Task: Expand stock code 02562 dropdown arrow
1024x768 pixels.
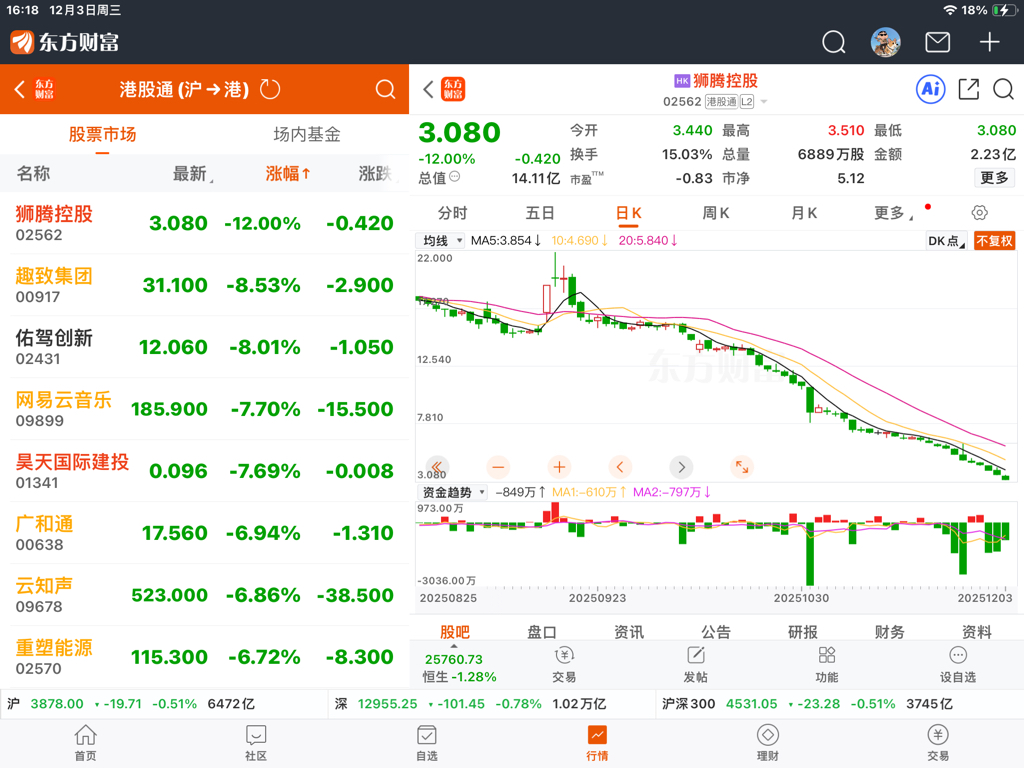Action: tap(763, 102)
